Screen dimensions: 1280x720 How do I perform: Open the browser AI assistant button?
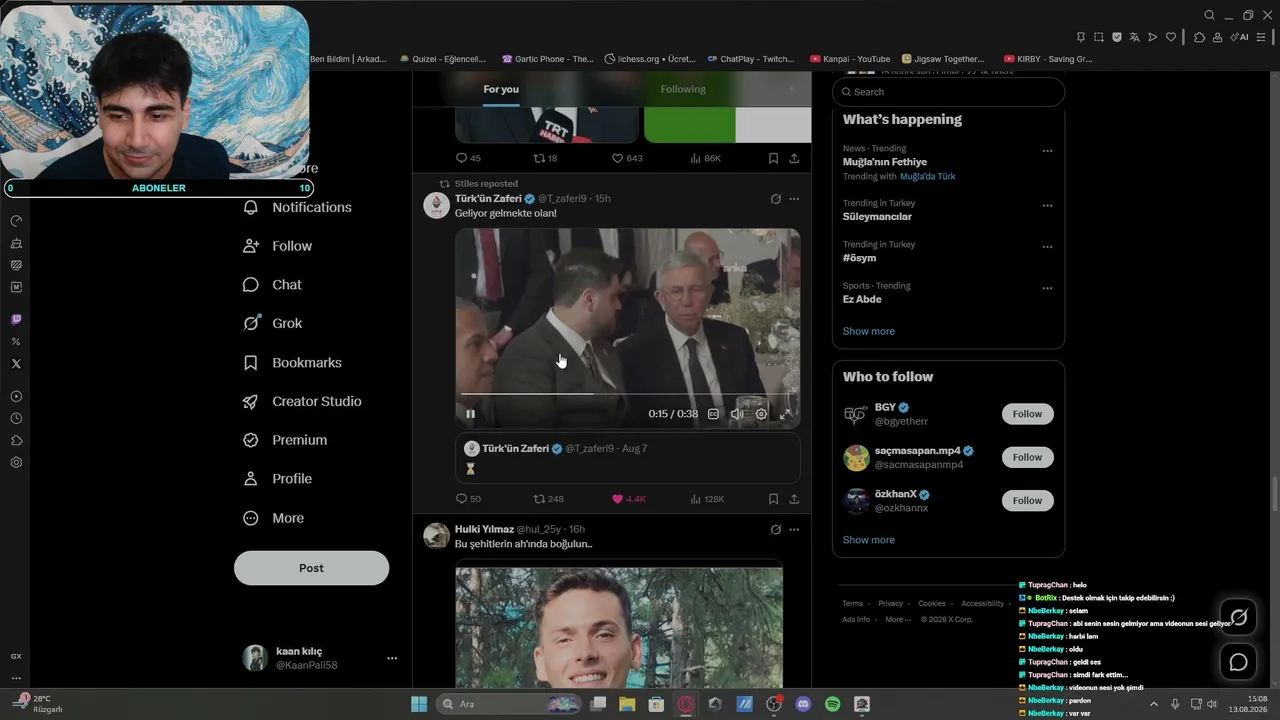pyautogui.click(x=1240, y=37)
